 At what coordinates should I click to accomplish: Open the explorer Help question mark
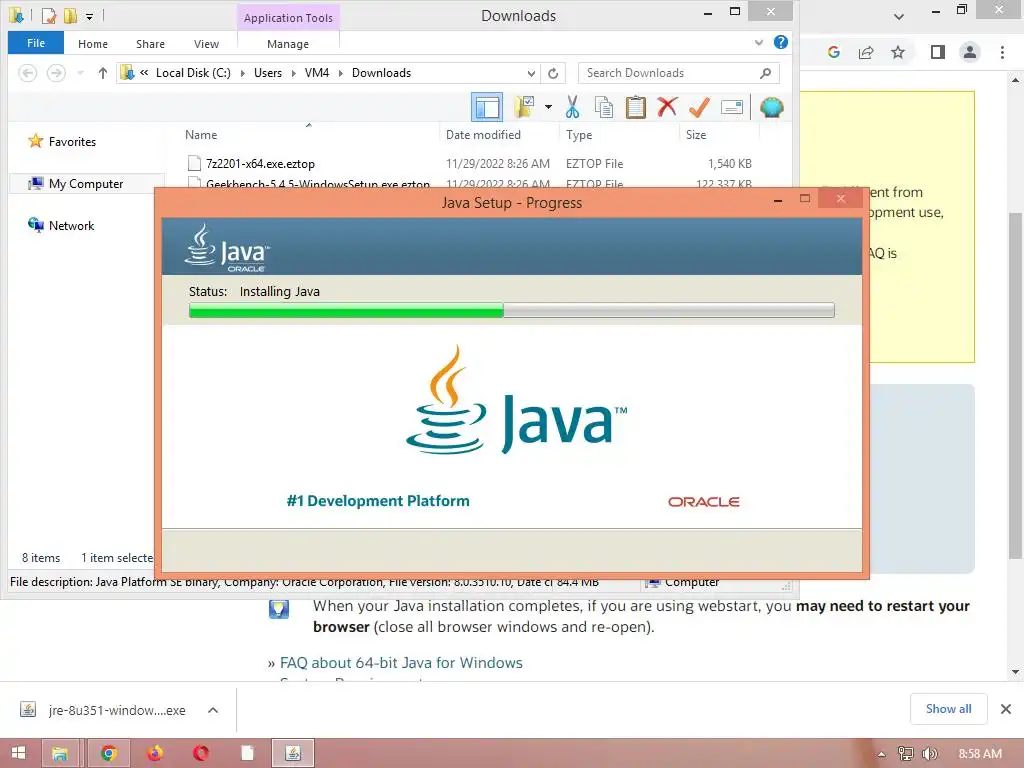(780, 42)
